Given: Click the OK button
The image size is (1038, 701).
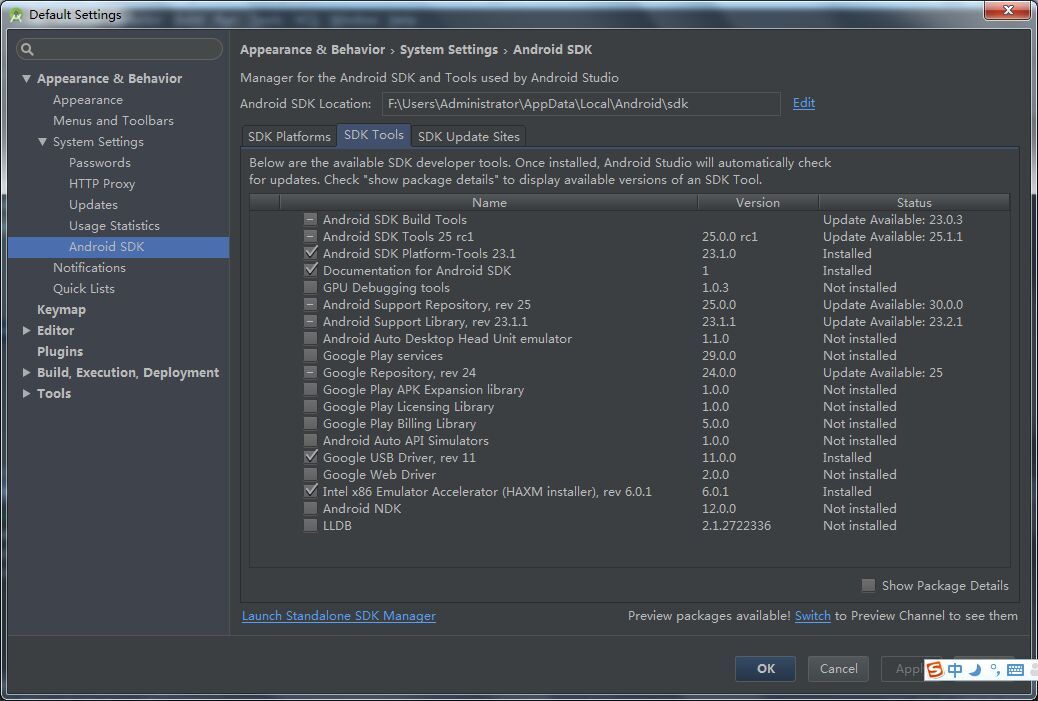Looking at the screenshot, I should pyautogui.click(x=765, y=669).
